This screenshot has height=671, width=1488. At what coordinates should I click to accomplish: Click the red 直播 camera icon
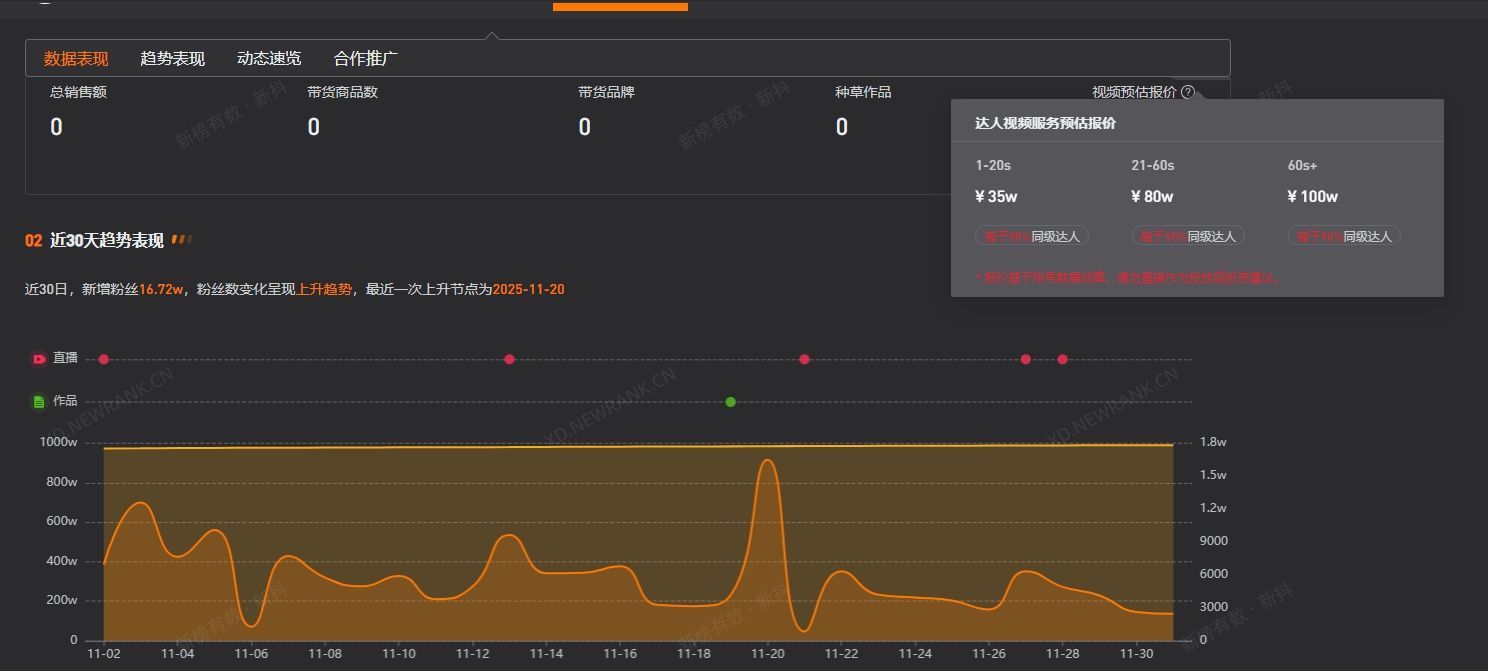pos(39,359)
